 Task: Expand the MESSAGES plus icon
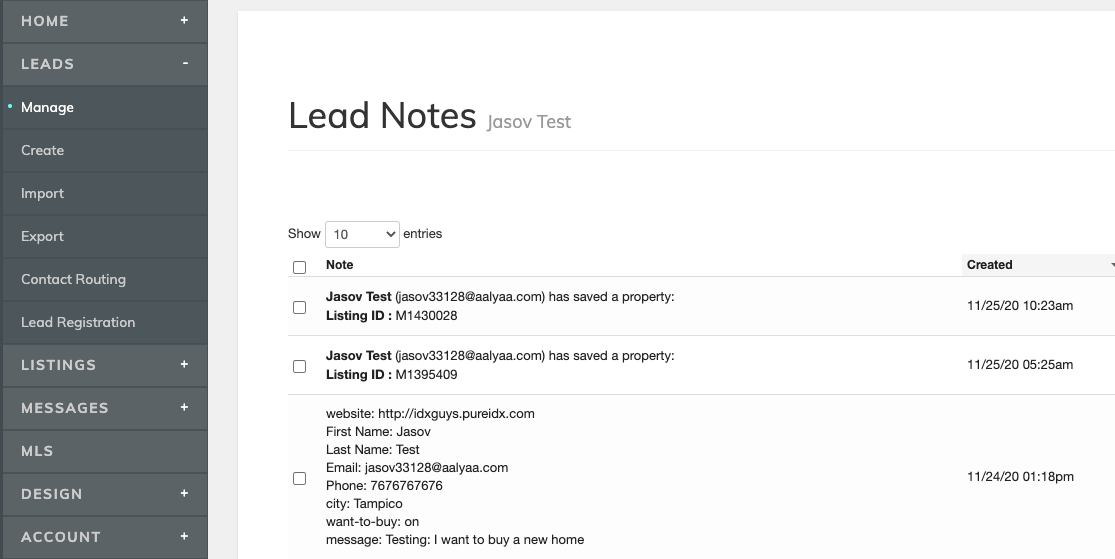(184, 407)
